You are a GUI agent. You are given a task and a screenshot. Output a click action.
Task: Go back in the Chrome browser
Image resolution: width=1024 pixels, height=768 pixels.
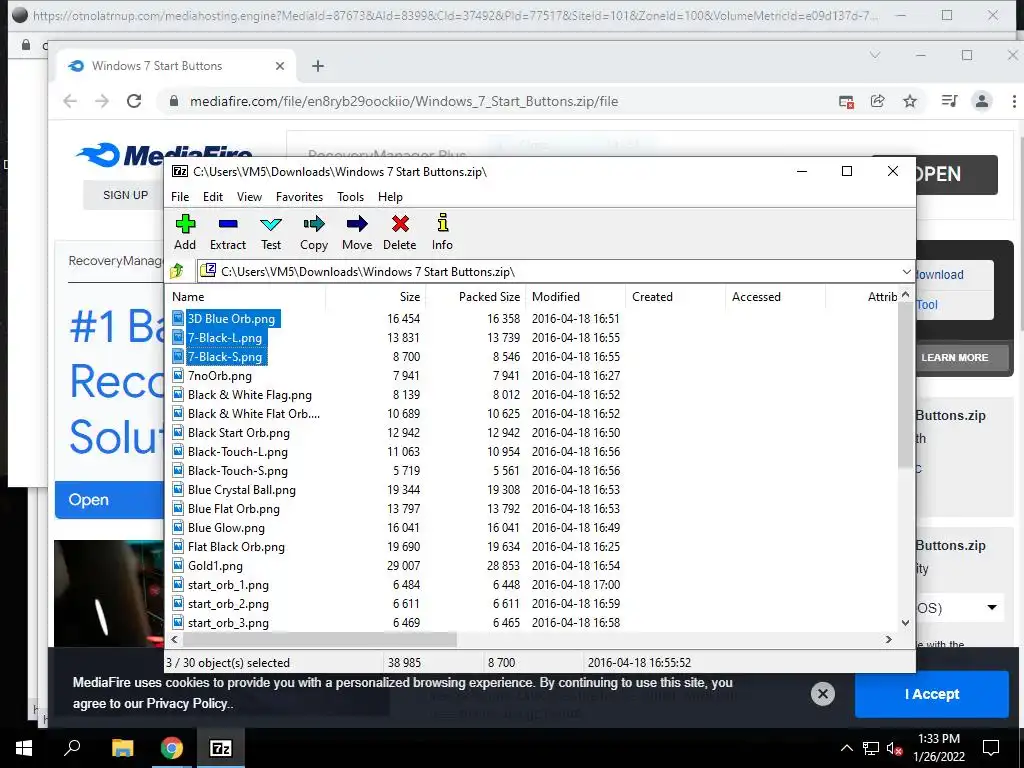(x=70, y=101)
